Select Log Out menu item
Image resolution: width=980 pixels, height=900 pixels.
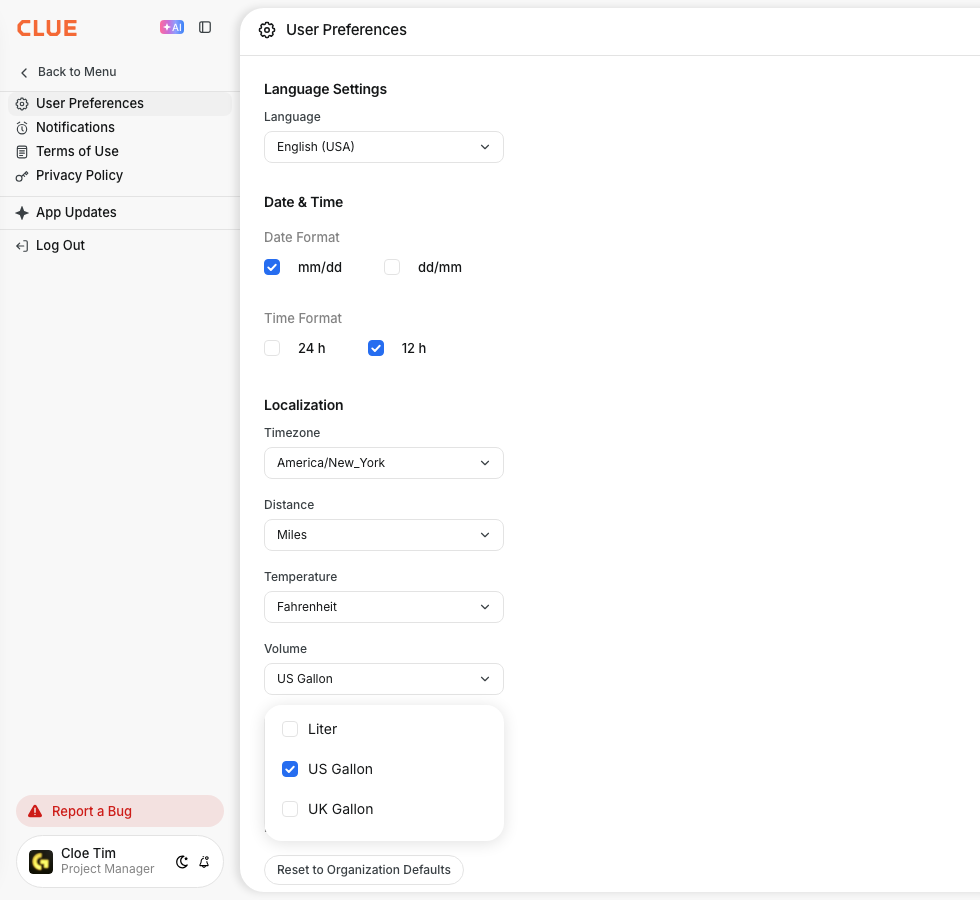119,246
